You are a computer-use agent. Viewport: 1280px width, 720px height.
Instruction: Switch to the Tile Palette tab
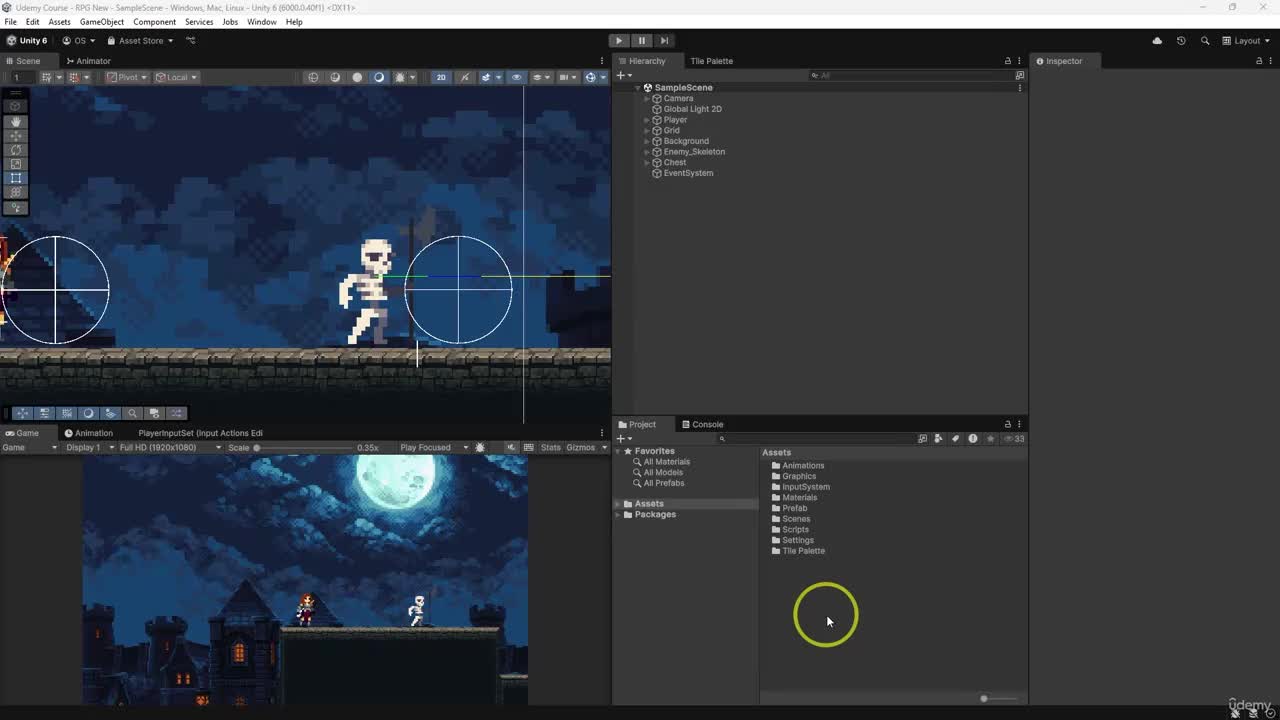pyautogui.click(x=711, y=61)
